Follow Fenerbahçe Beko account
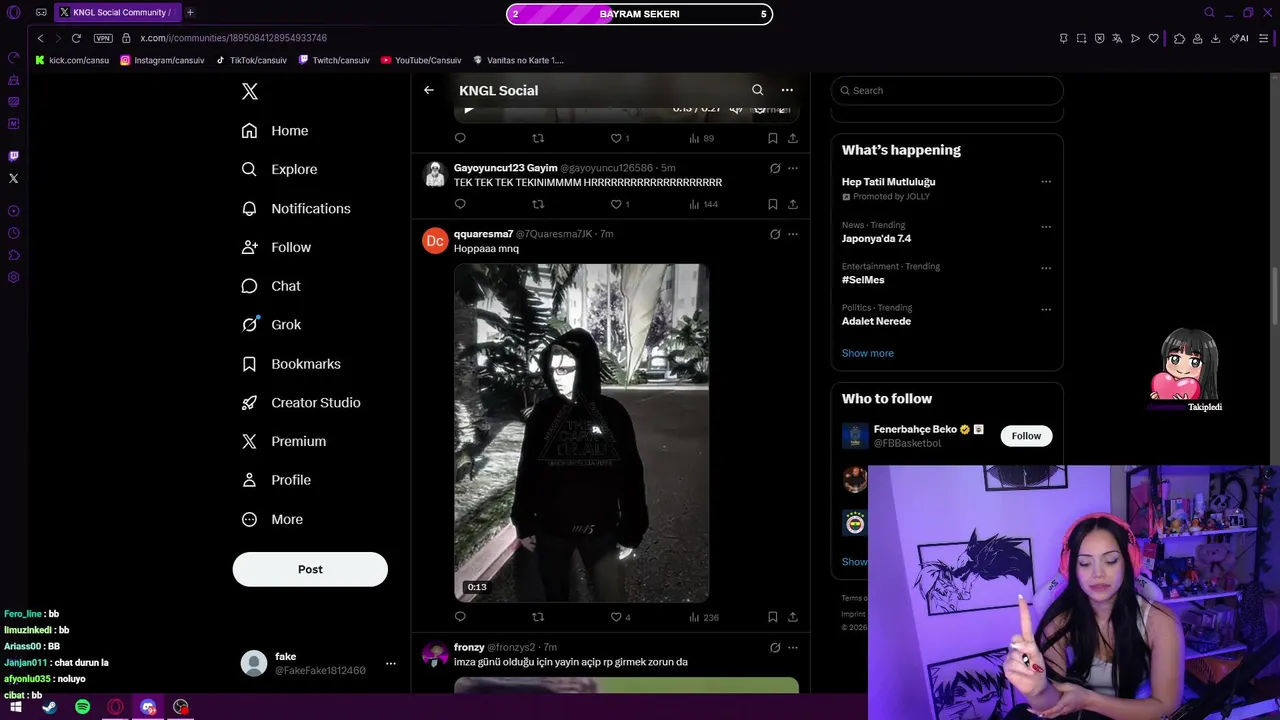Viewport: 1280px width, 720px height. (1026, 436)
